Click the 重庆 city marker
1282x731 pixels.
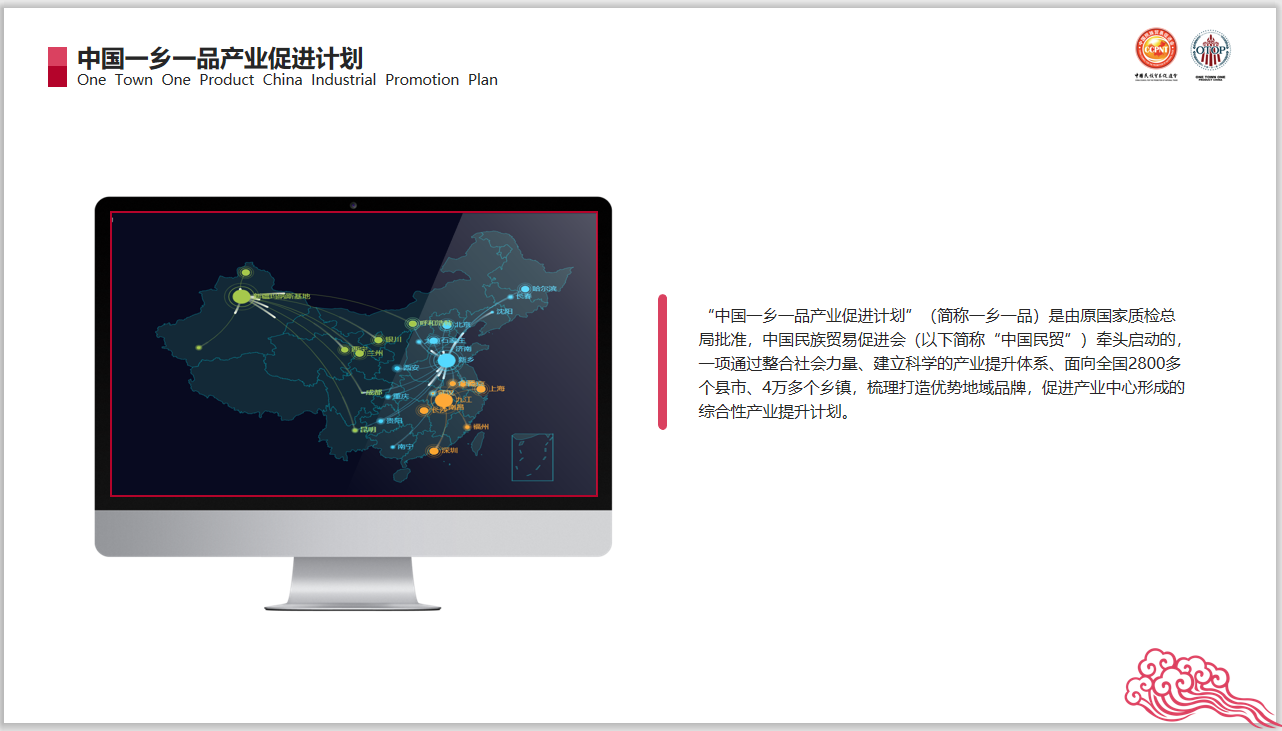388,397
